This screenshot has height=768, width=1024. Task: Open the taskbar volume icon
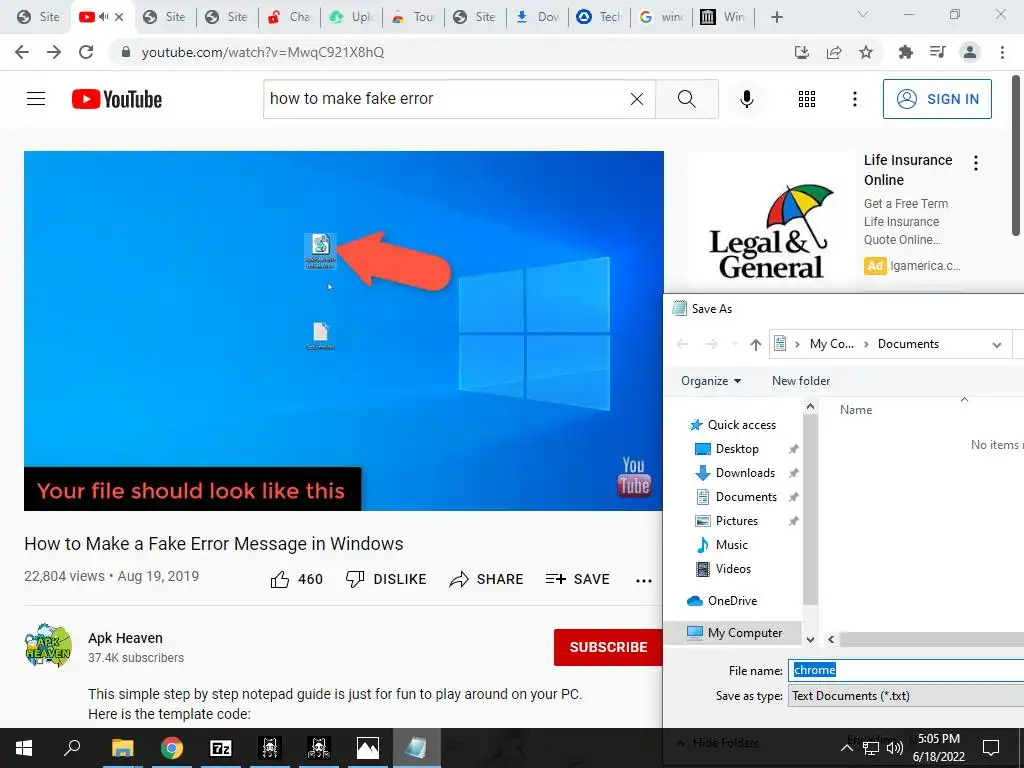click(895, 748)
